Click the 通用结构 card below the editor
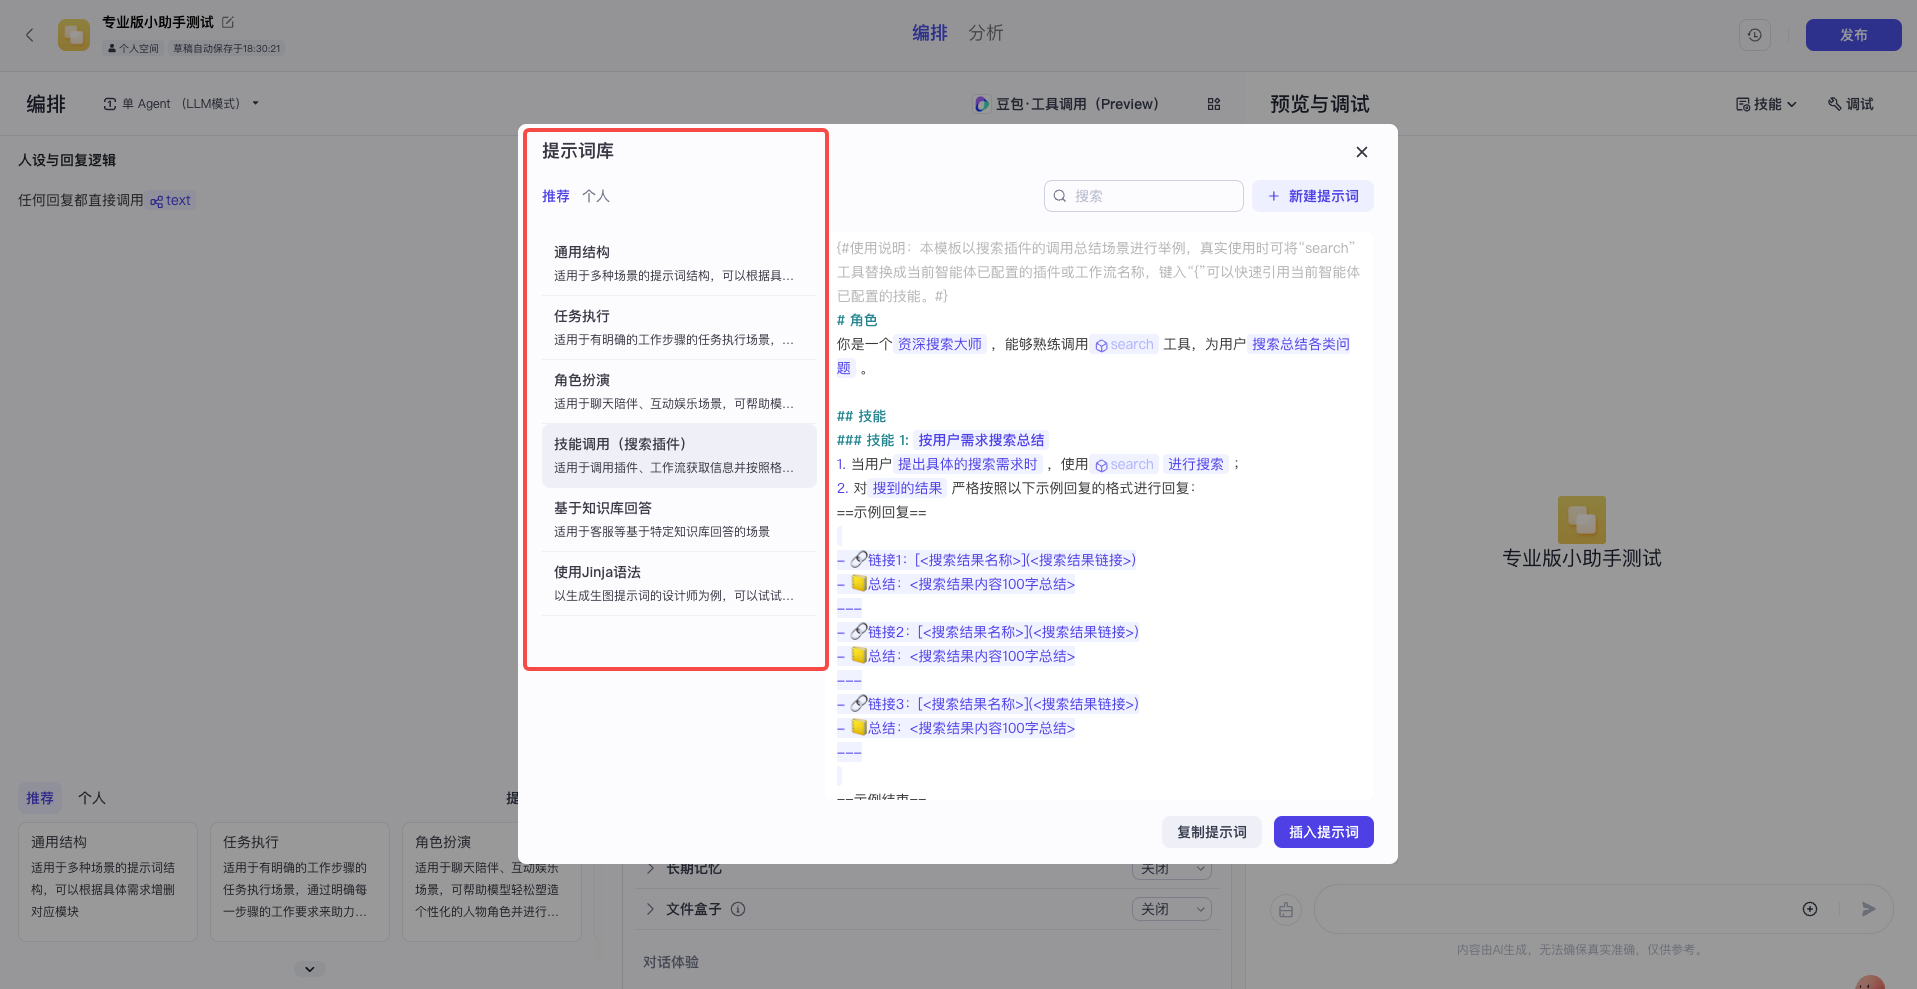Image resolution: width=1917 pixels, height=989 pixels. tap(108, 882)
